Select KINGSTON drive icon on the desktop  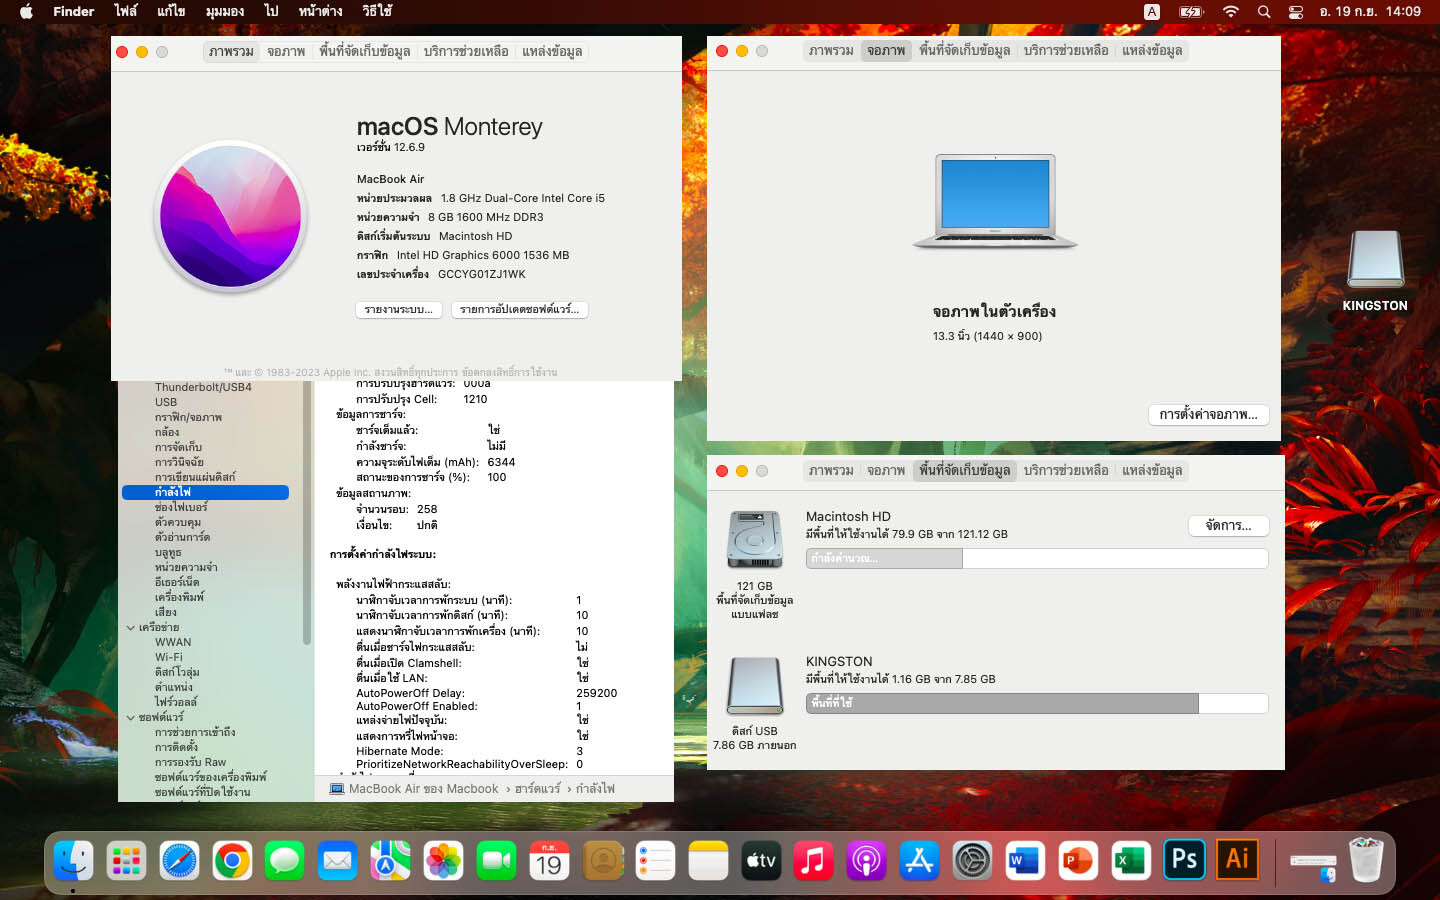click(x=1375, y=260)
